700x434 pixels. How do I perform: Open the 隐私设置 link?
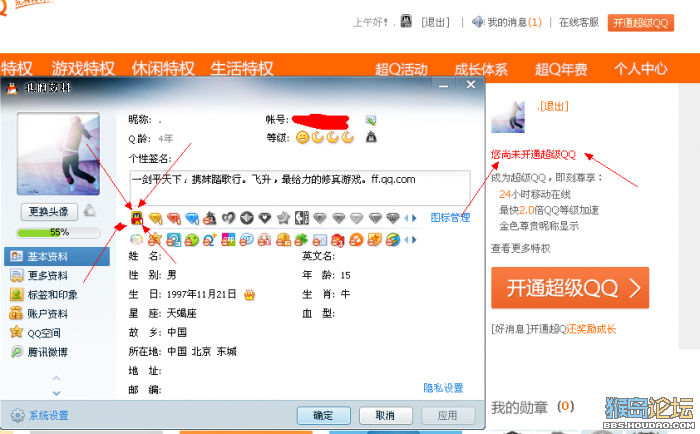(x=443, y=388)
